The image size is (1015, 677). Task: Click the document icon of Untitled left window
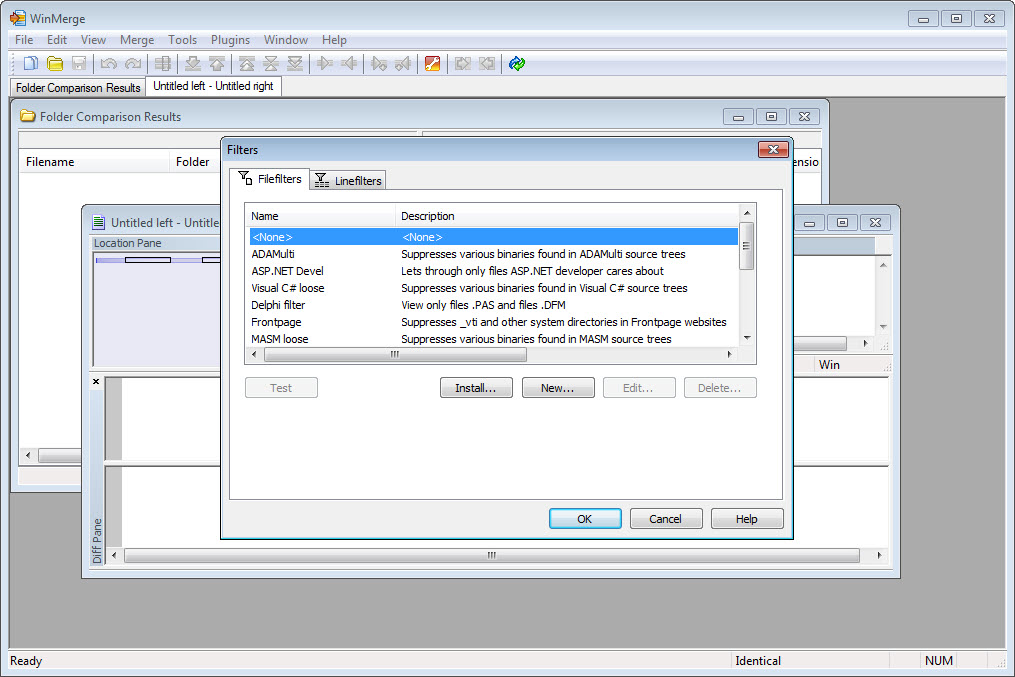coord(98,222)
